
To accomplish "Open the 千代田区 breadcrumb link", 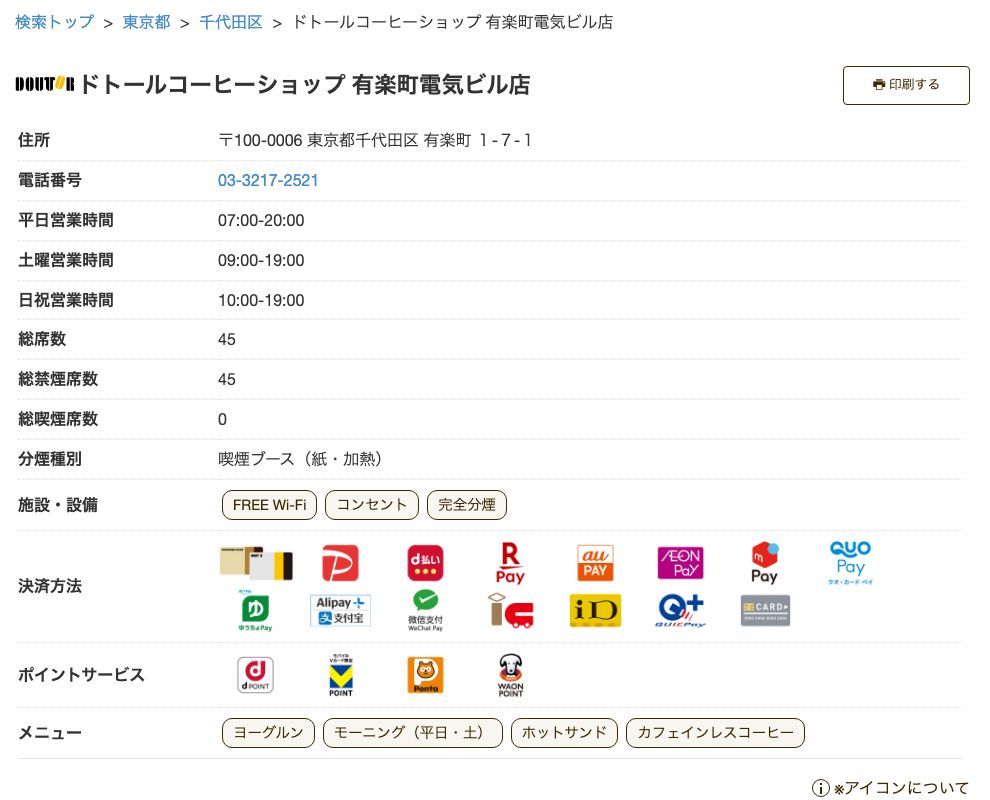I will click(x=230, y=22).
